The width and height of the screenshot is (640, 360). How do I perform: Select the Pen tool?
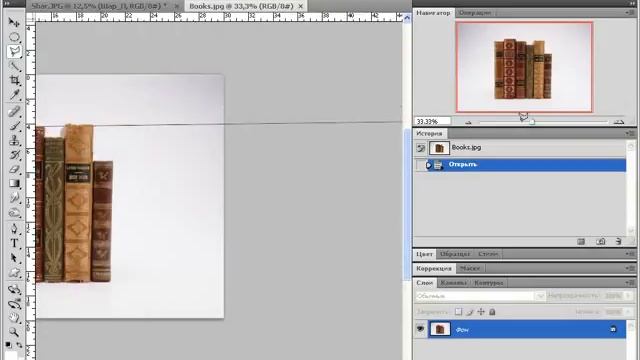[14, 229]
